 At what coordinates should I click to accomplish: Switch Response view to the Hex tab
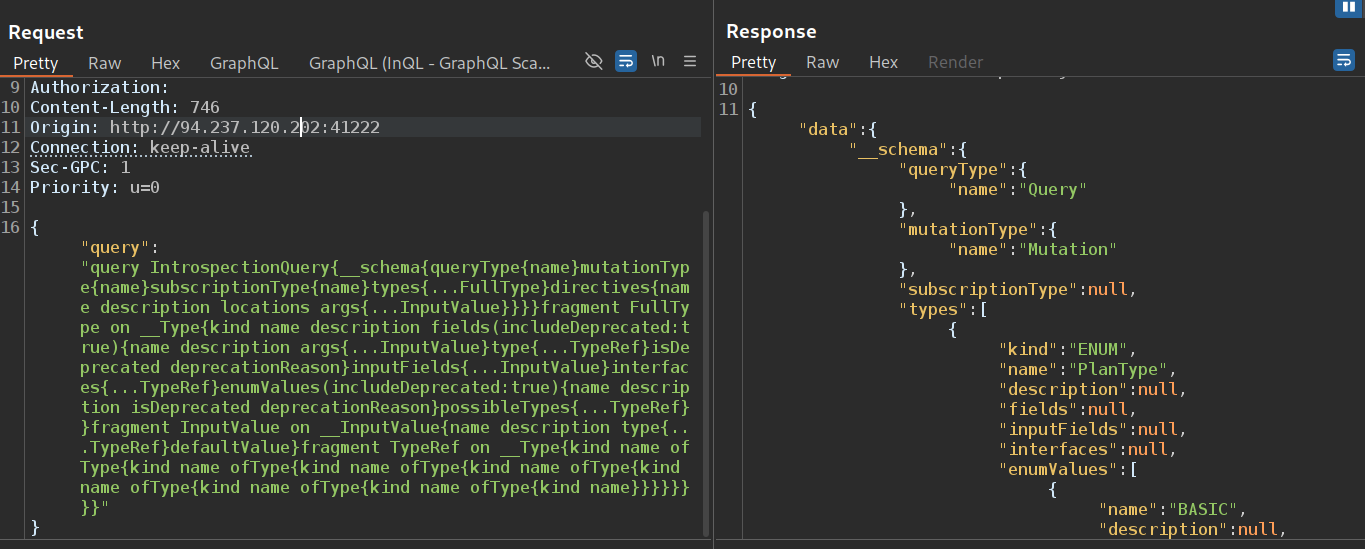883,62
